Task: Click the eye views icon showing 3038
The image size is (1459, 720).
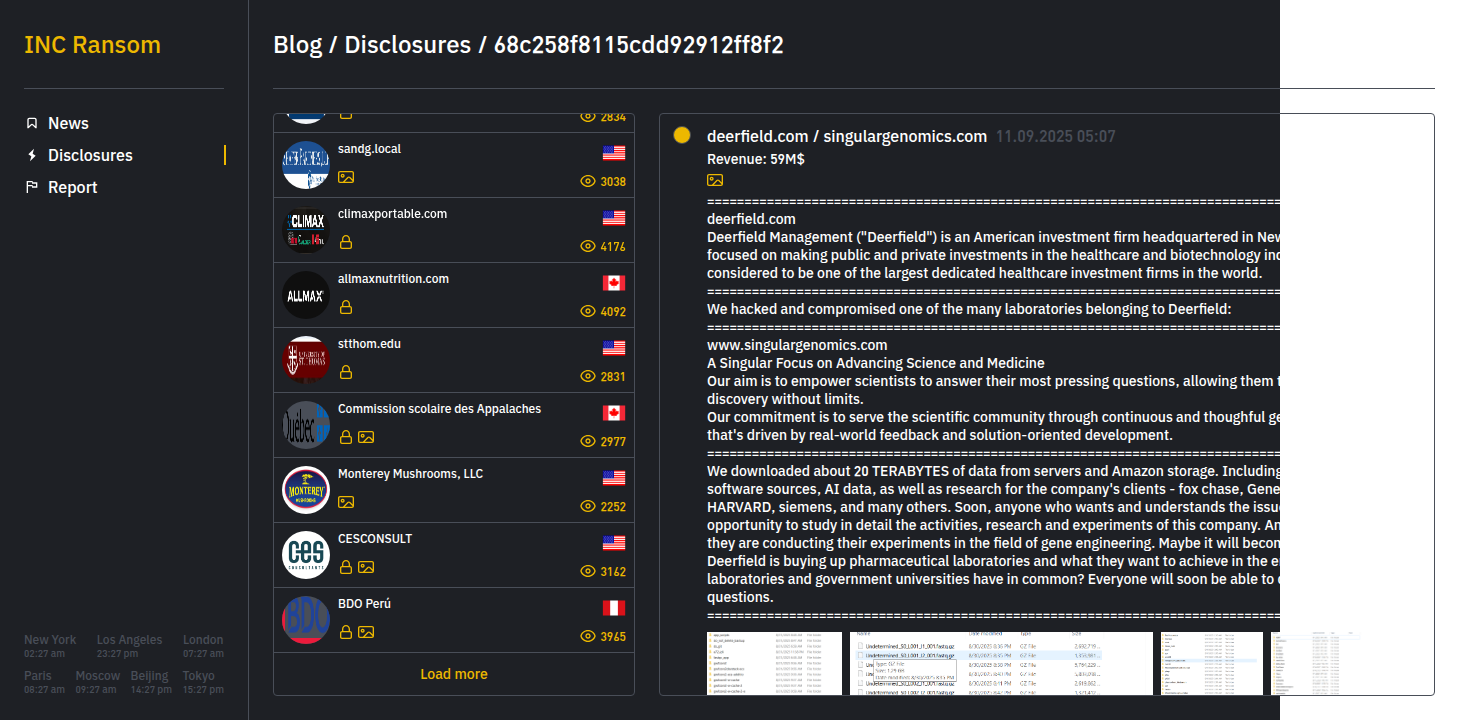Action: pyautogui.click(x=588, y=181)
